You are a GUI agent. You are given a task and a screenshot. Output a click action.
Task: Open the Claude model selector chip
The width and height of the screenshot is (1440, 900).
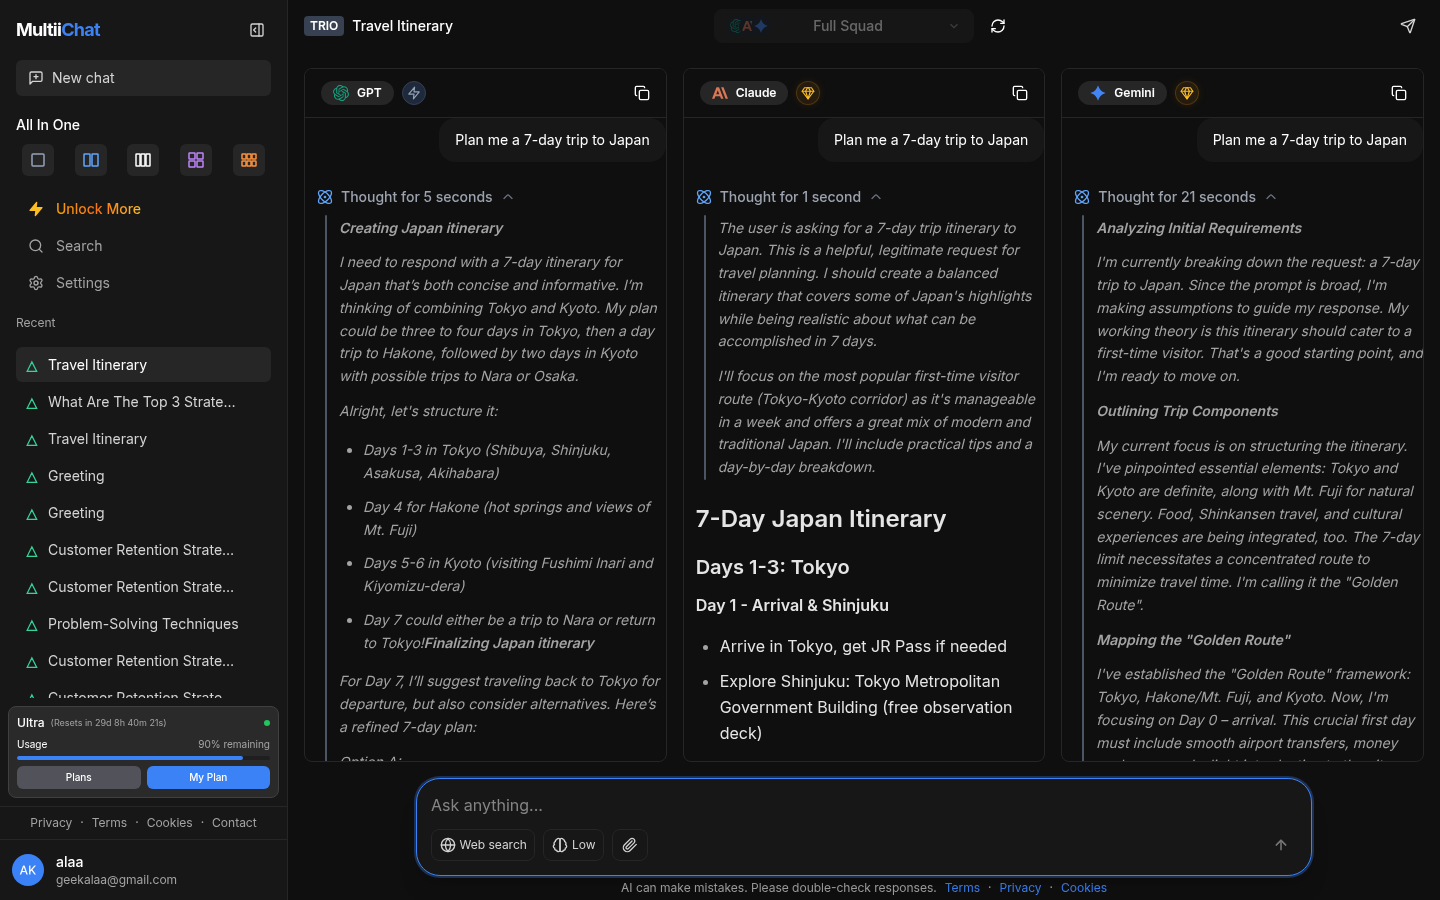click(x=744, y=93)
